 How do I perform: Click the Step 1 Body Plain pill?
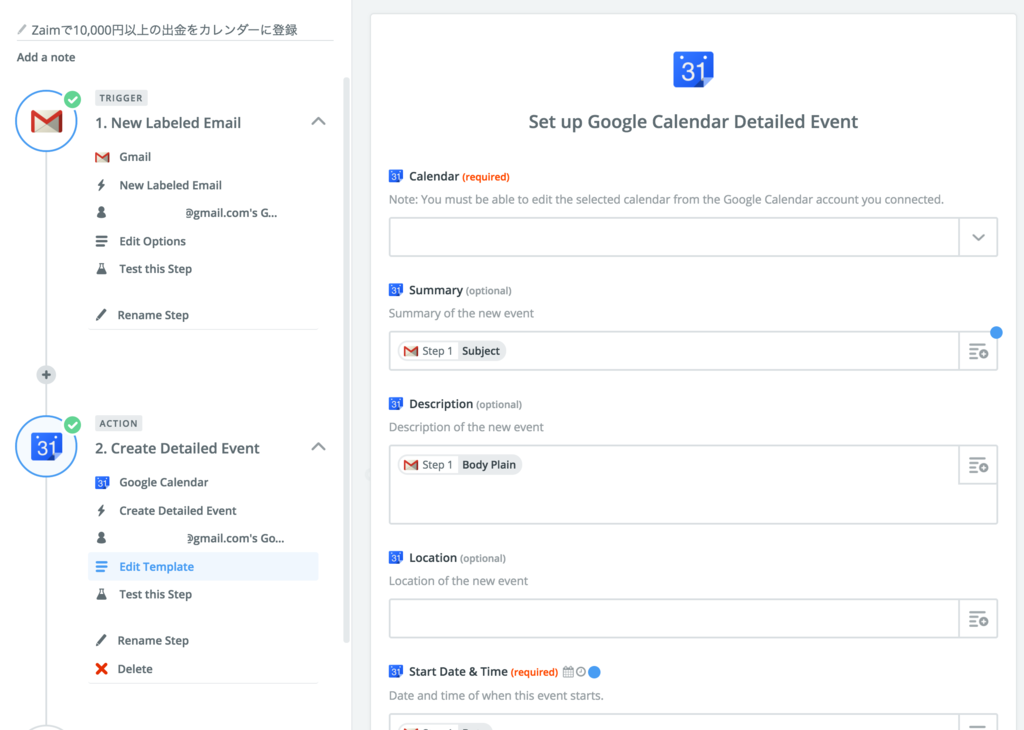click(x=460, y=465)
